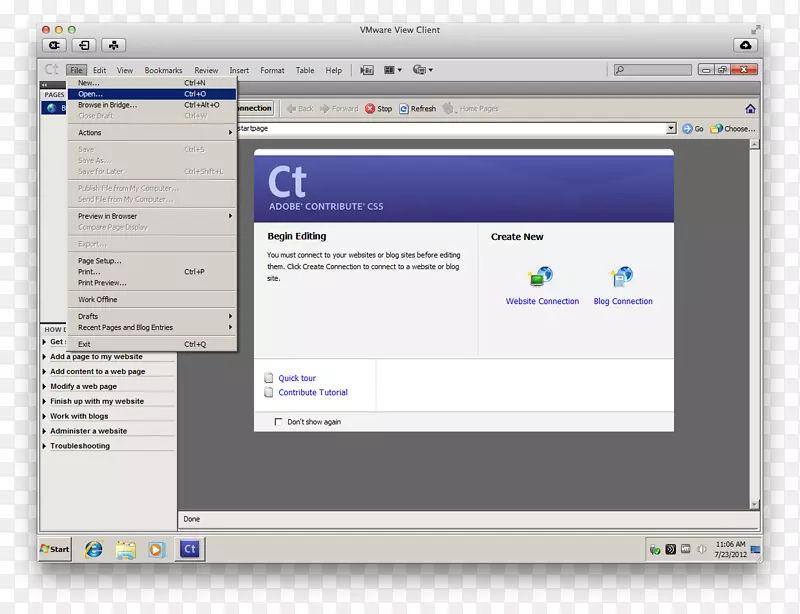Click the VMware cloud upload icon
The height and width of the screenshot is (614, 800).
746,45
